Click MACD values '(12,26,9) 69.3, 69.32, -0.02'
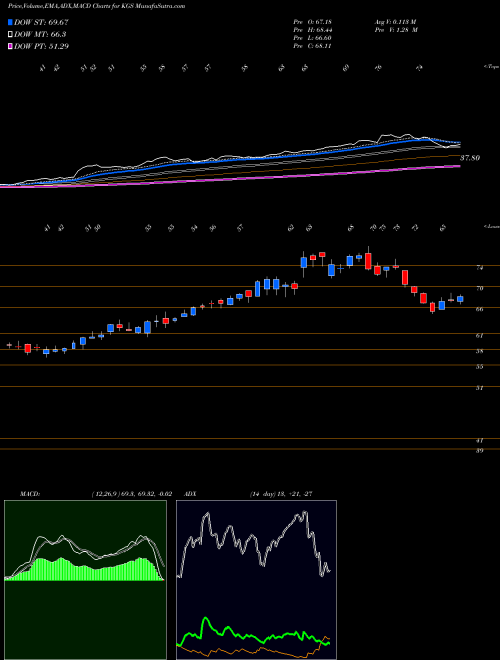Screen dimensions: 500x660 (x=131, y=494)
